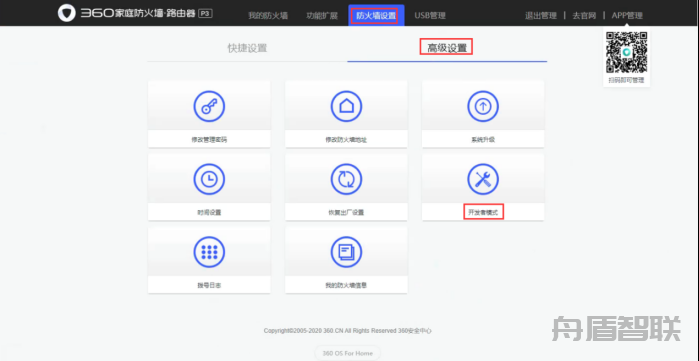Image resolution: width=699 pixels, height=361 pixels.
Task: Click the dot grid icon for 拨号日志
Action: [209, 252]
